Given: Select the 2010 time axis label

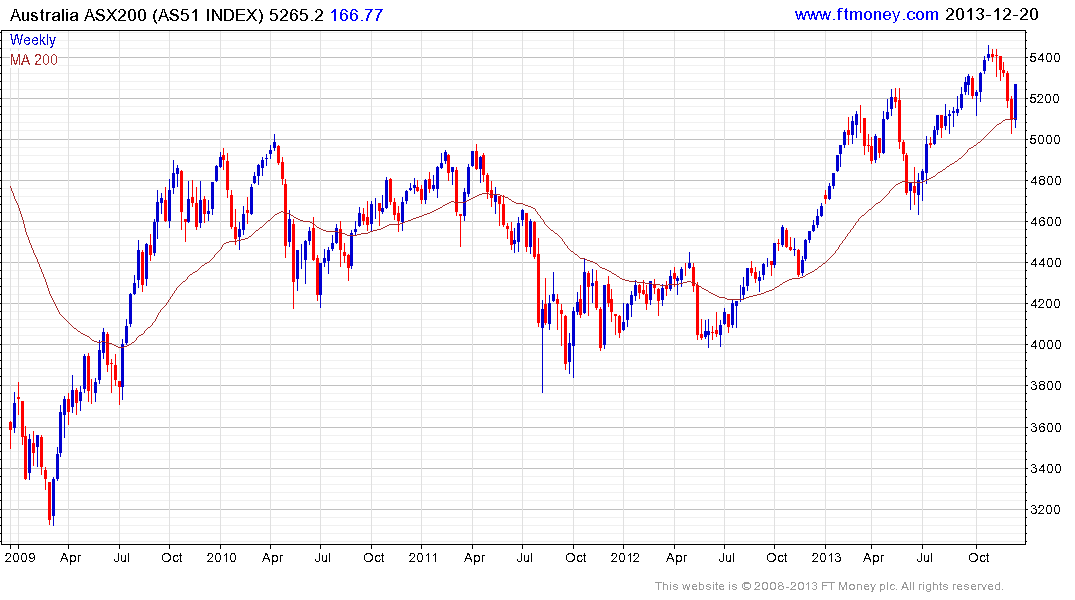Looking at the screenshot, I should point(221,557).
